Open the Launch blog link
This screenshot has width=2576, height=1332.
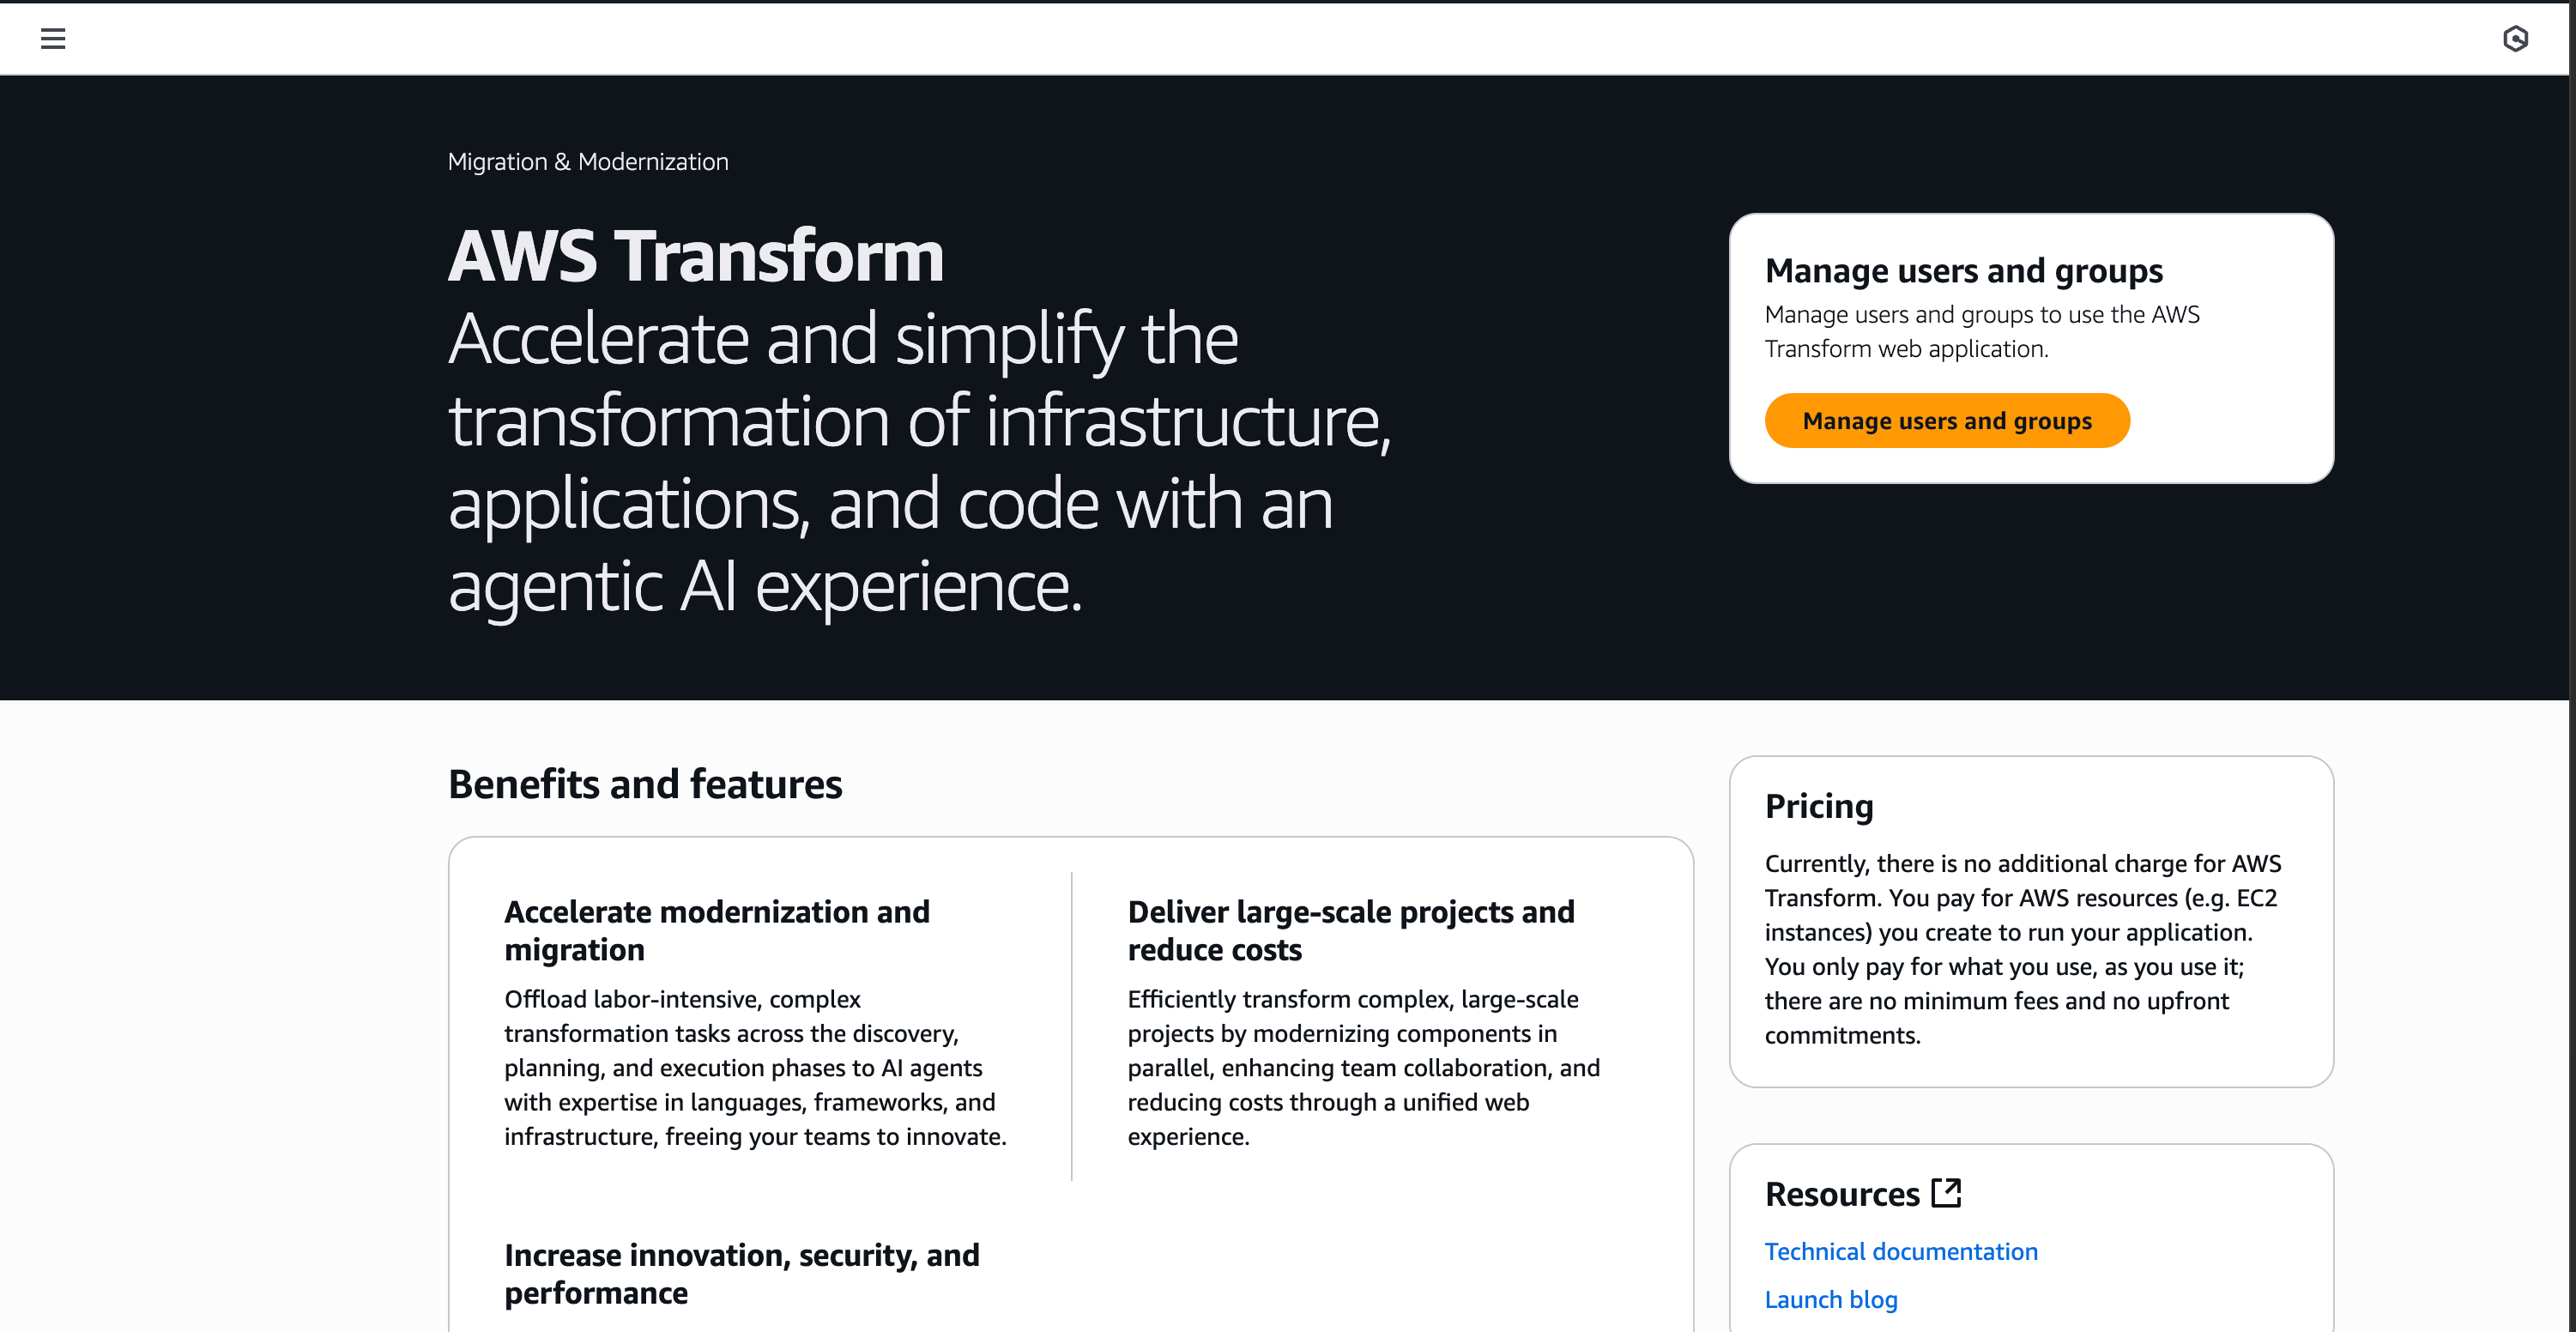[1830, 1299]
